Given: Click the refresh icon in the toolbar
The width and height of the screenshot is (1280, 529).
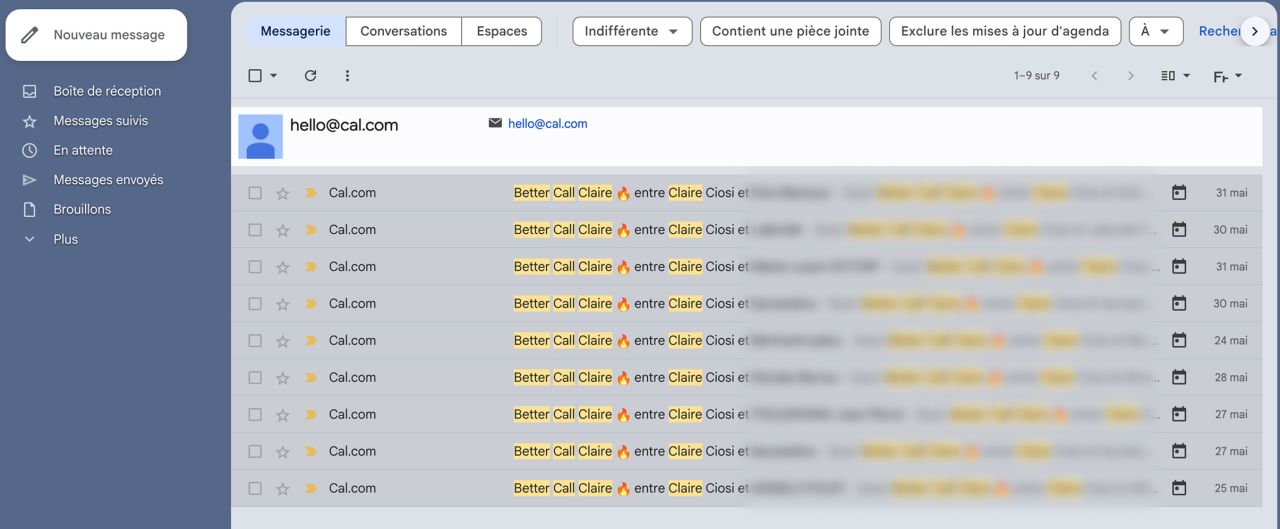Looking at the screenshot, I should [310, 76].
